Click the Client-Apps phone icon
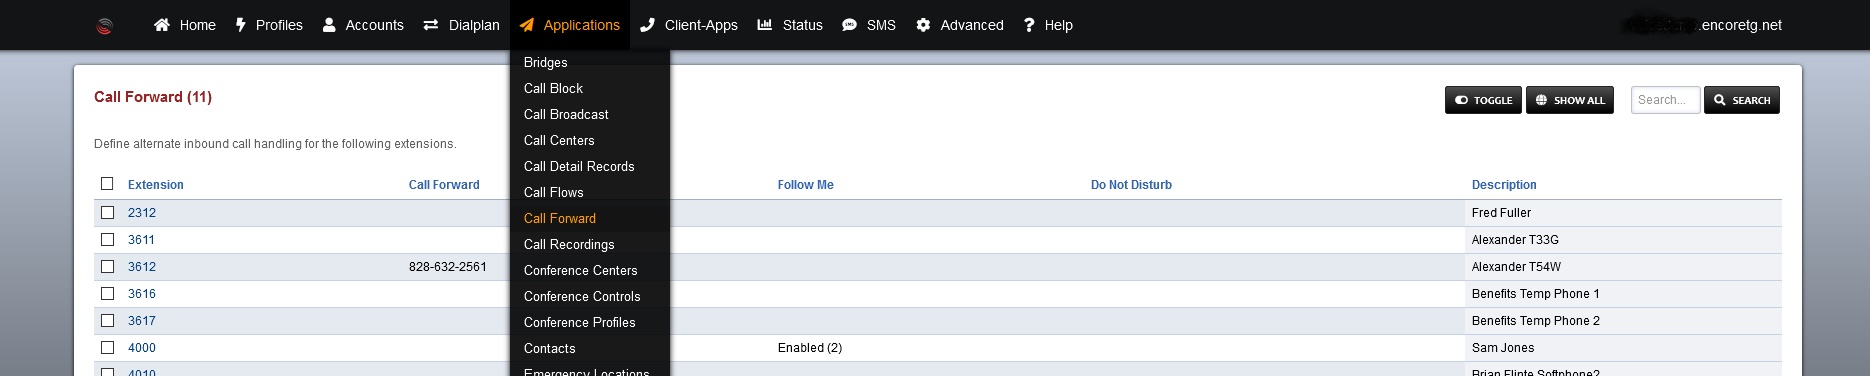1870x376 pixels. (647, 25)
